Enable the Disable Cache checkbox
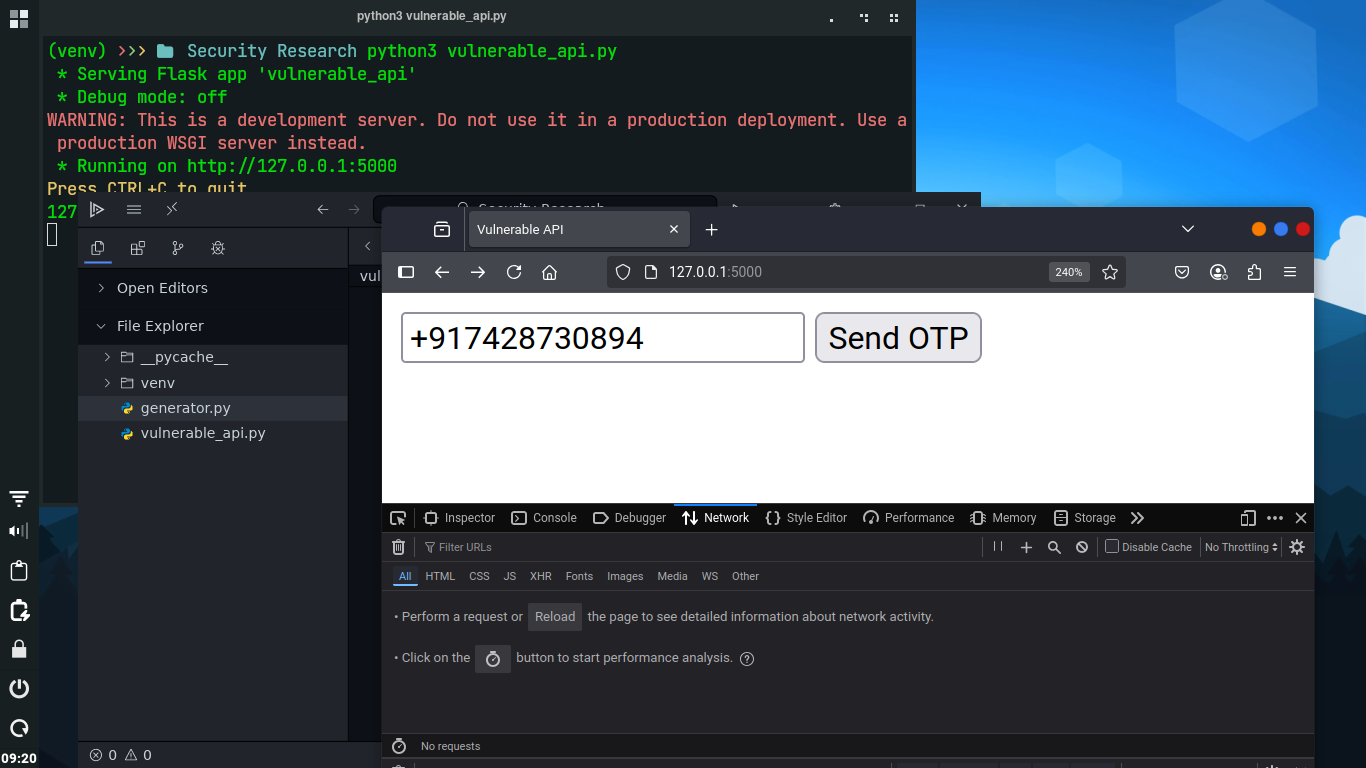The width and height of the screenshot is (1366, 768). [1112, 546]
